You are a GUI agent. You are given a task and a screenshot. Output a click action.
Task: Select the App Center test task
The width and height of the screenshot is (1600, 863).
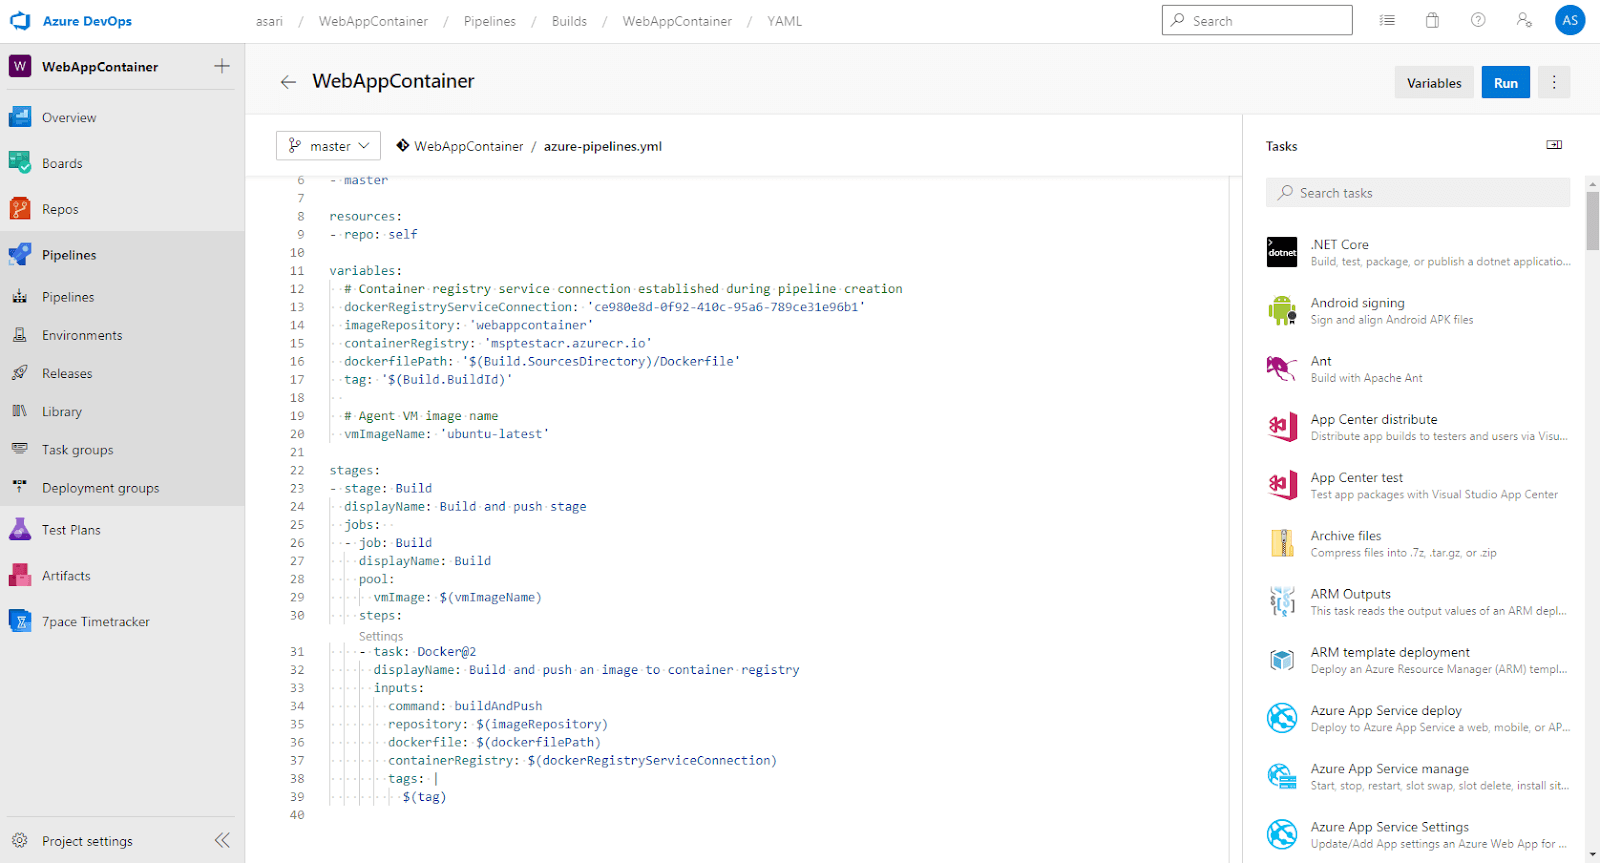1418,485
